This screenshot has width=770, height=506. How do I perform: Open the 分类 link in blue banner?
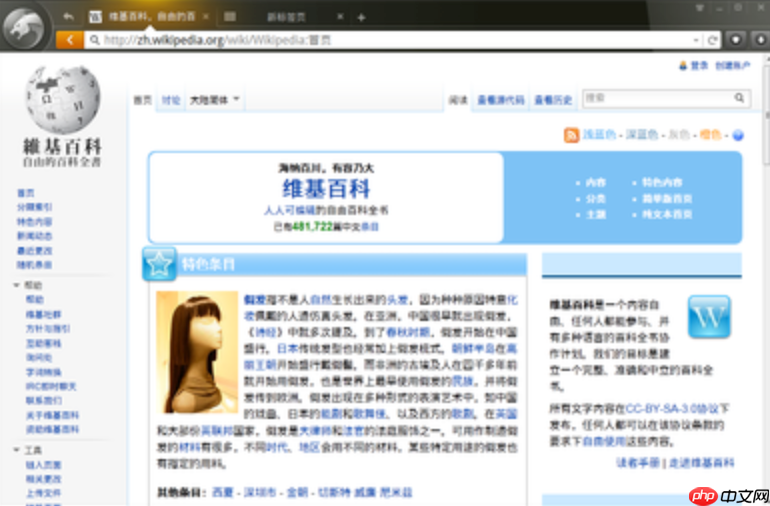pos(596,198)
